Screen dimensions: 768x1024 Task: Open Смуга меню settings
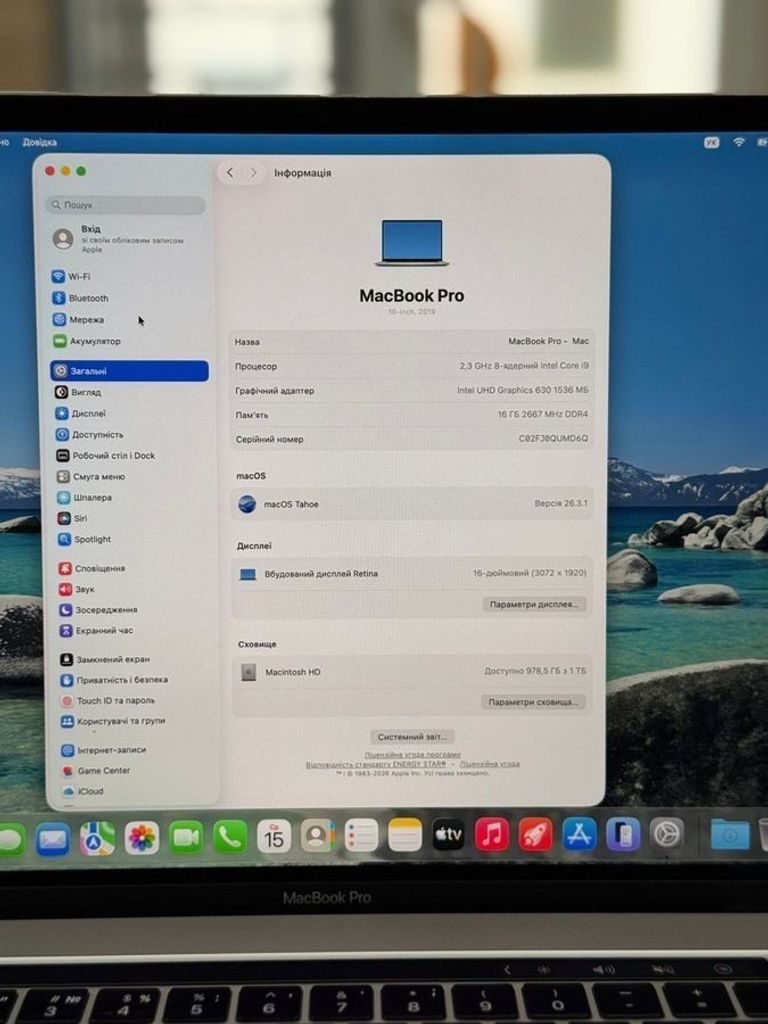[91, 476]
